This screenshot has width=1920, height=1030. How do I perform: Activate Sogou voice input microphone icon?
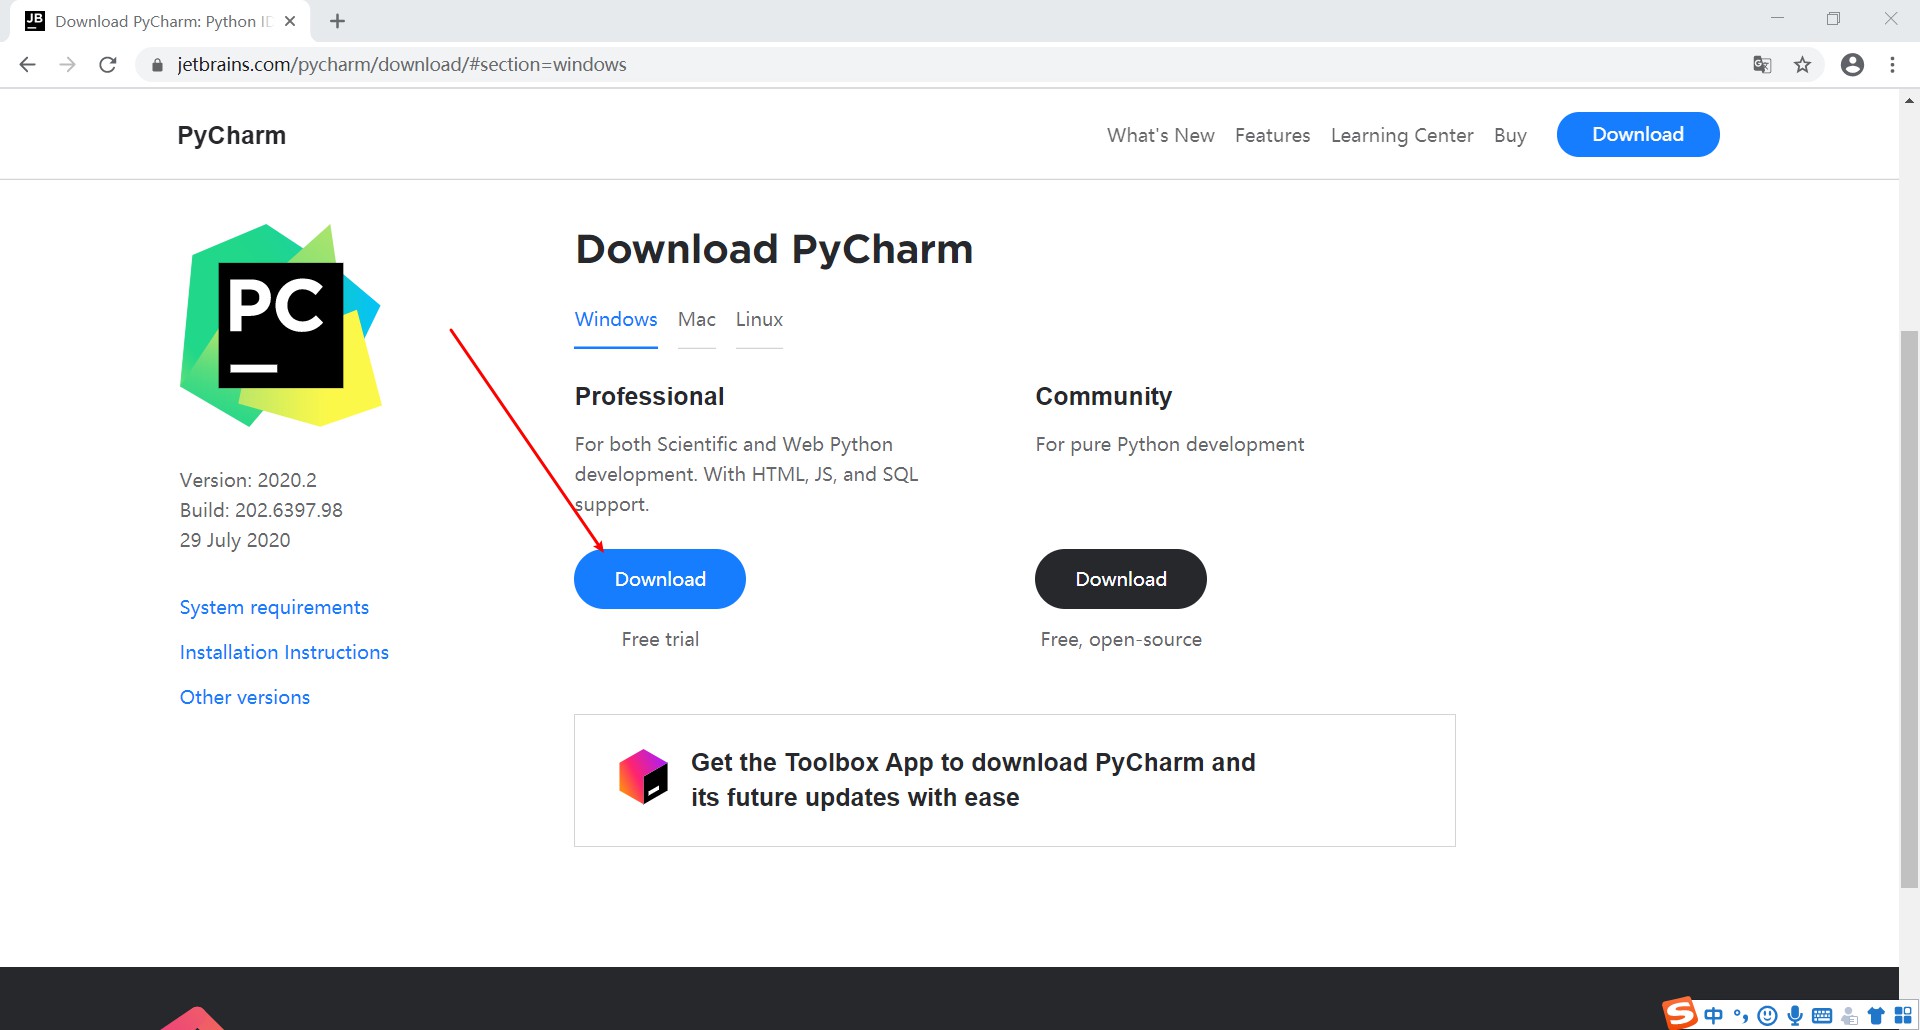point(1795,1016)
